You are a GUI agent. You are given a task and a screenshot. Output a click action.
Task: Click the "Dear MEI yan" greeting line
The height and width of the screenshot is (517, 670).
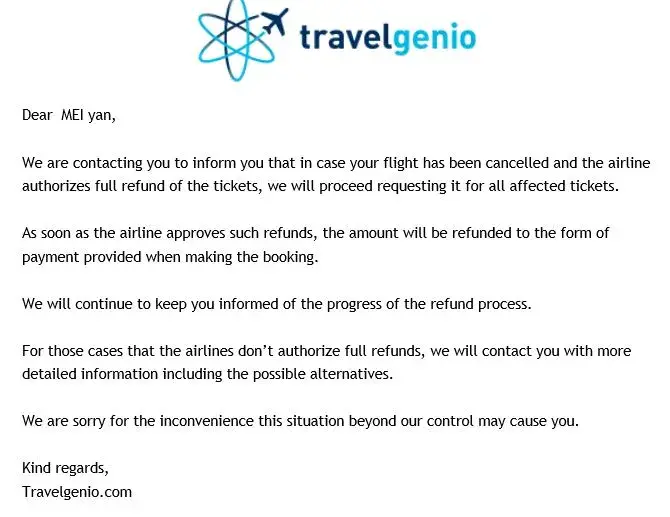[x=69, y=115]
